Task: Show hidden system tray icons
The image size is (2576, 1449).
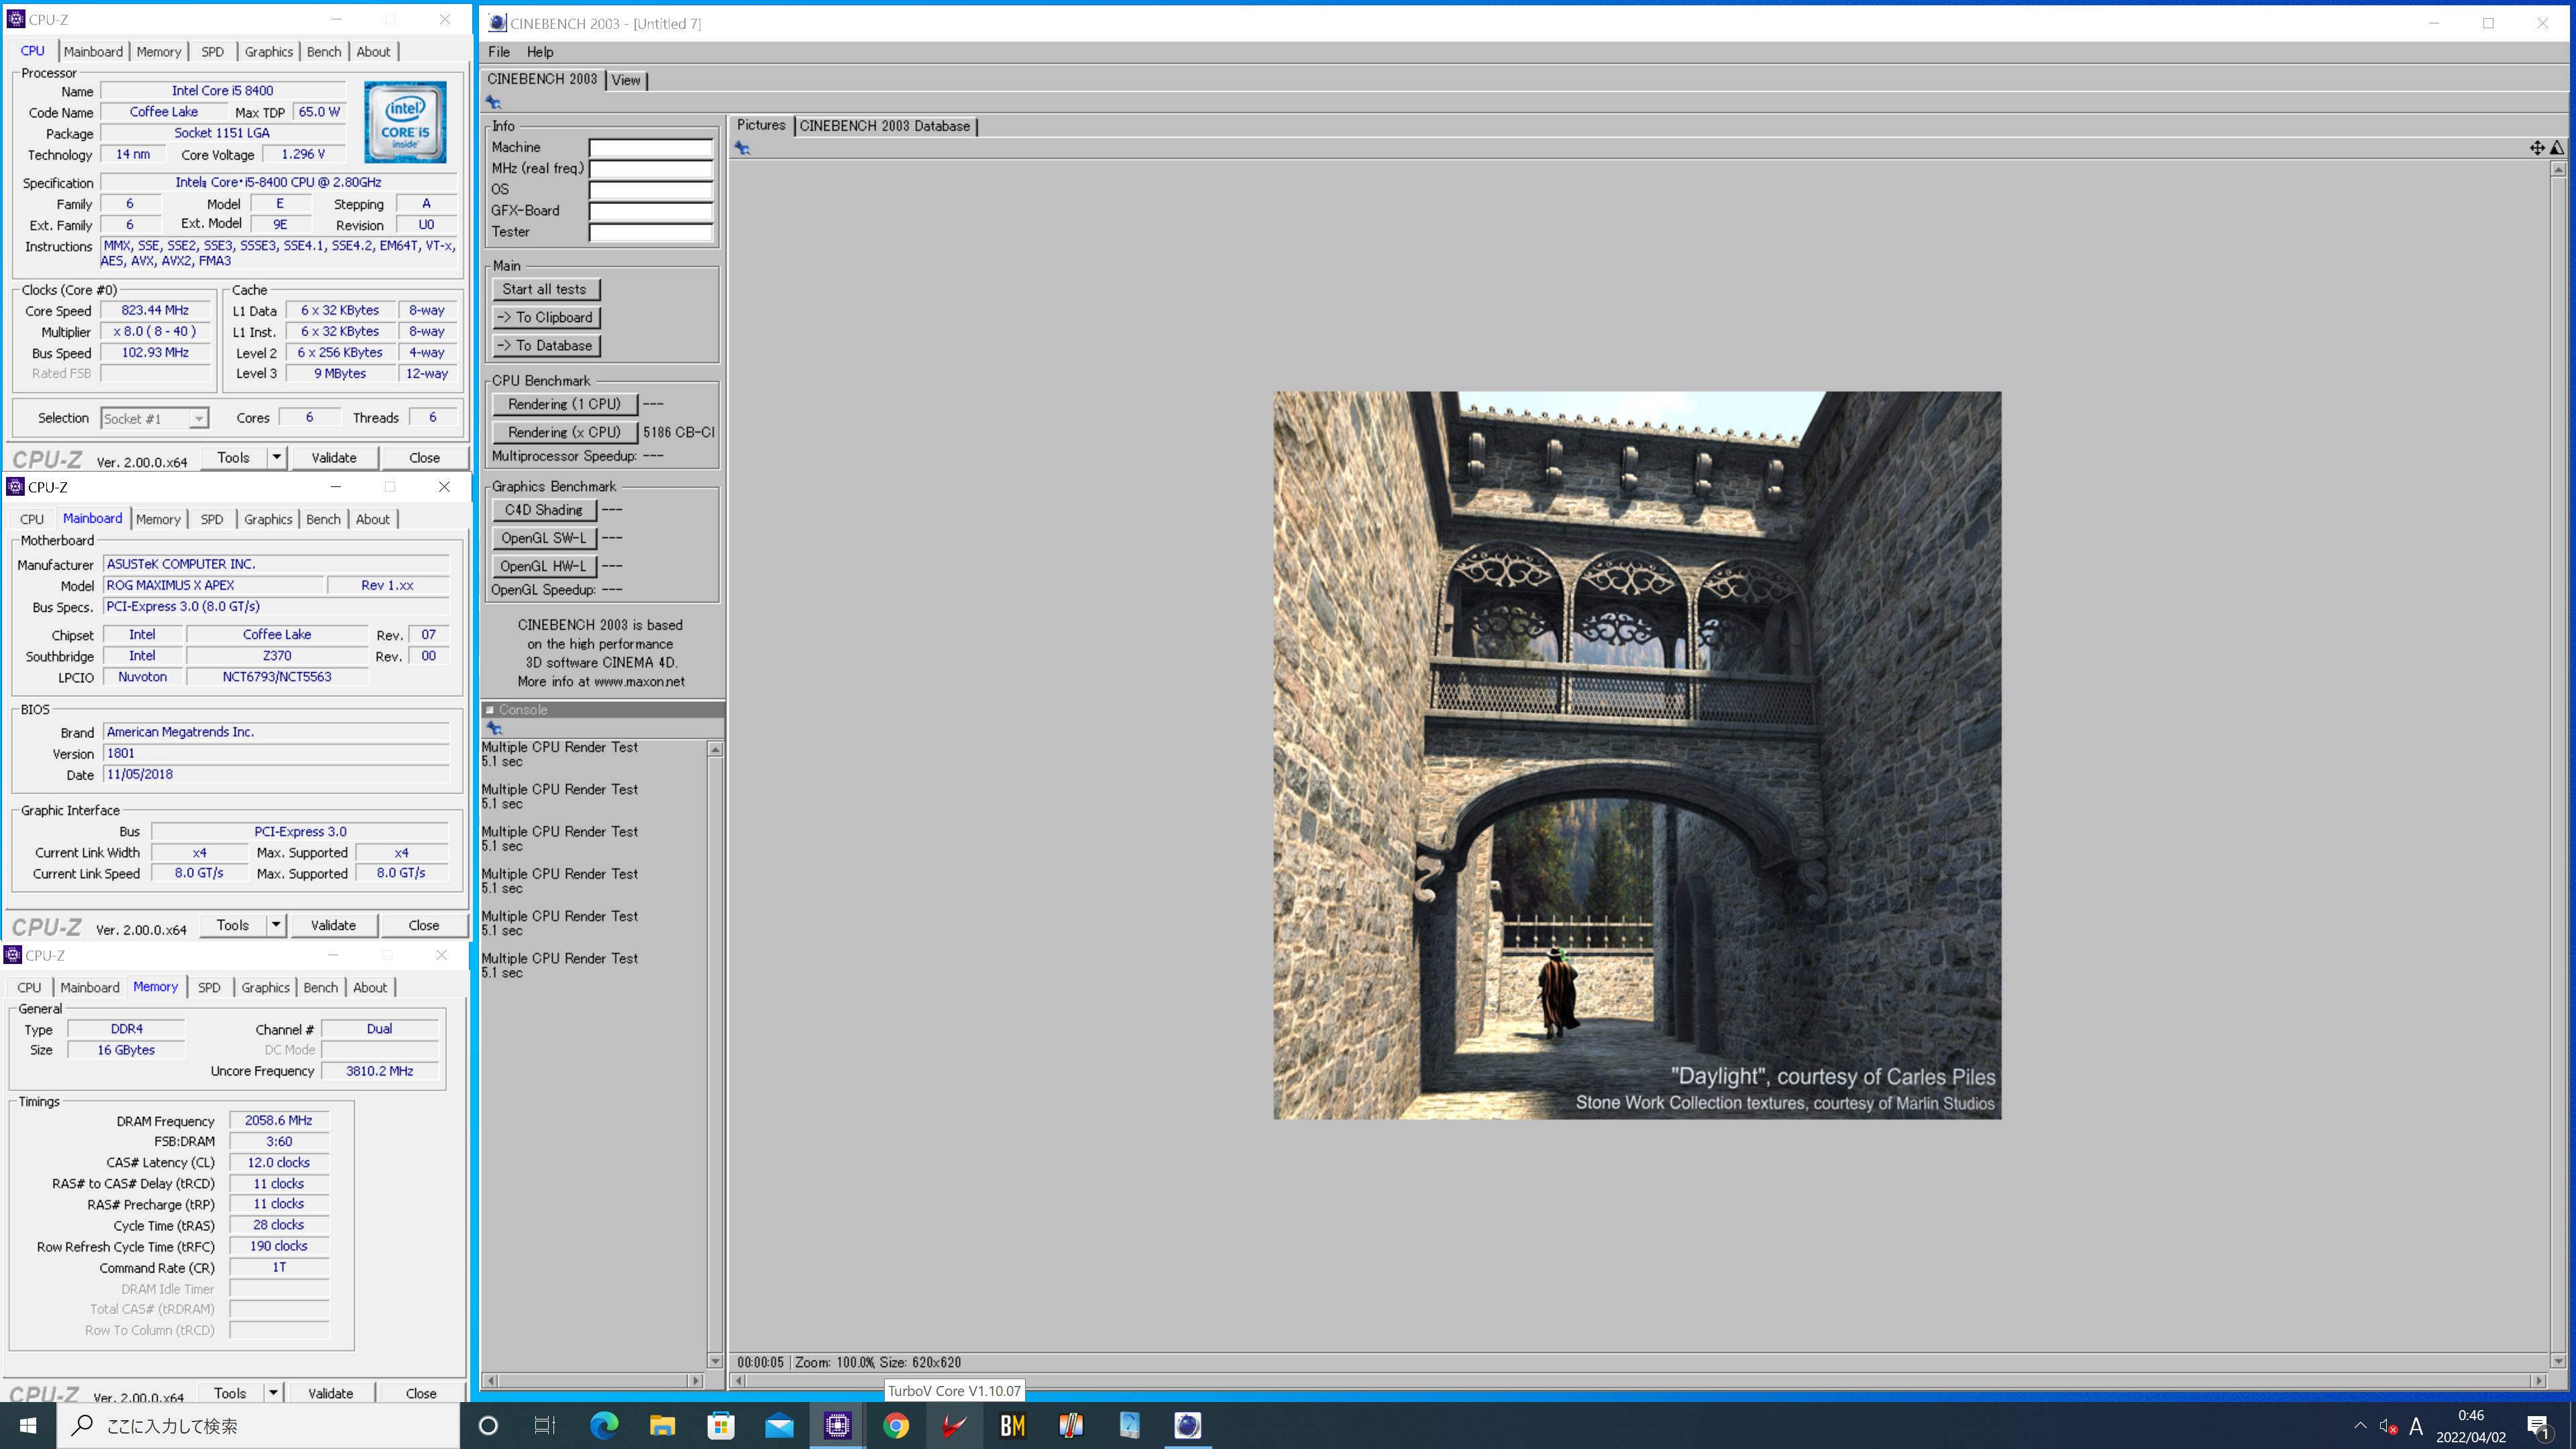Action: [x=2360, y=1425]
